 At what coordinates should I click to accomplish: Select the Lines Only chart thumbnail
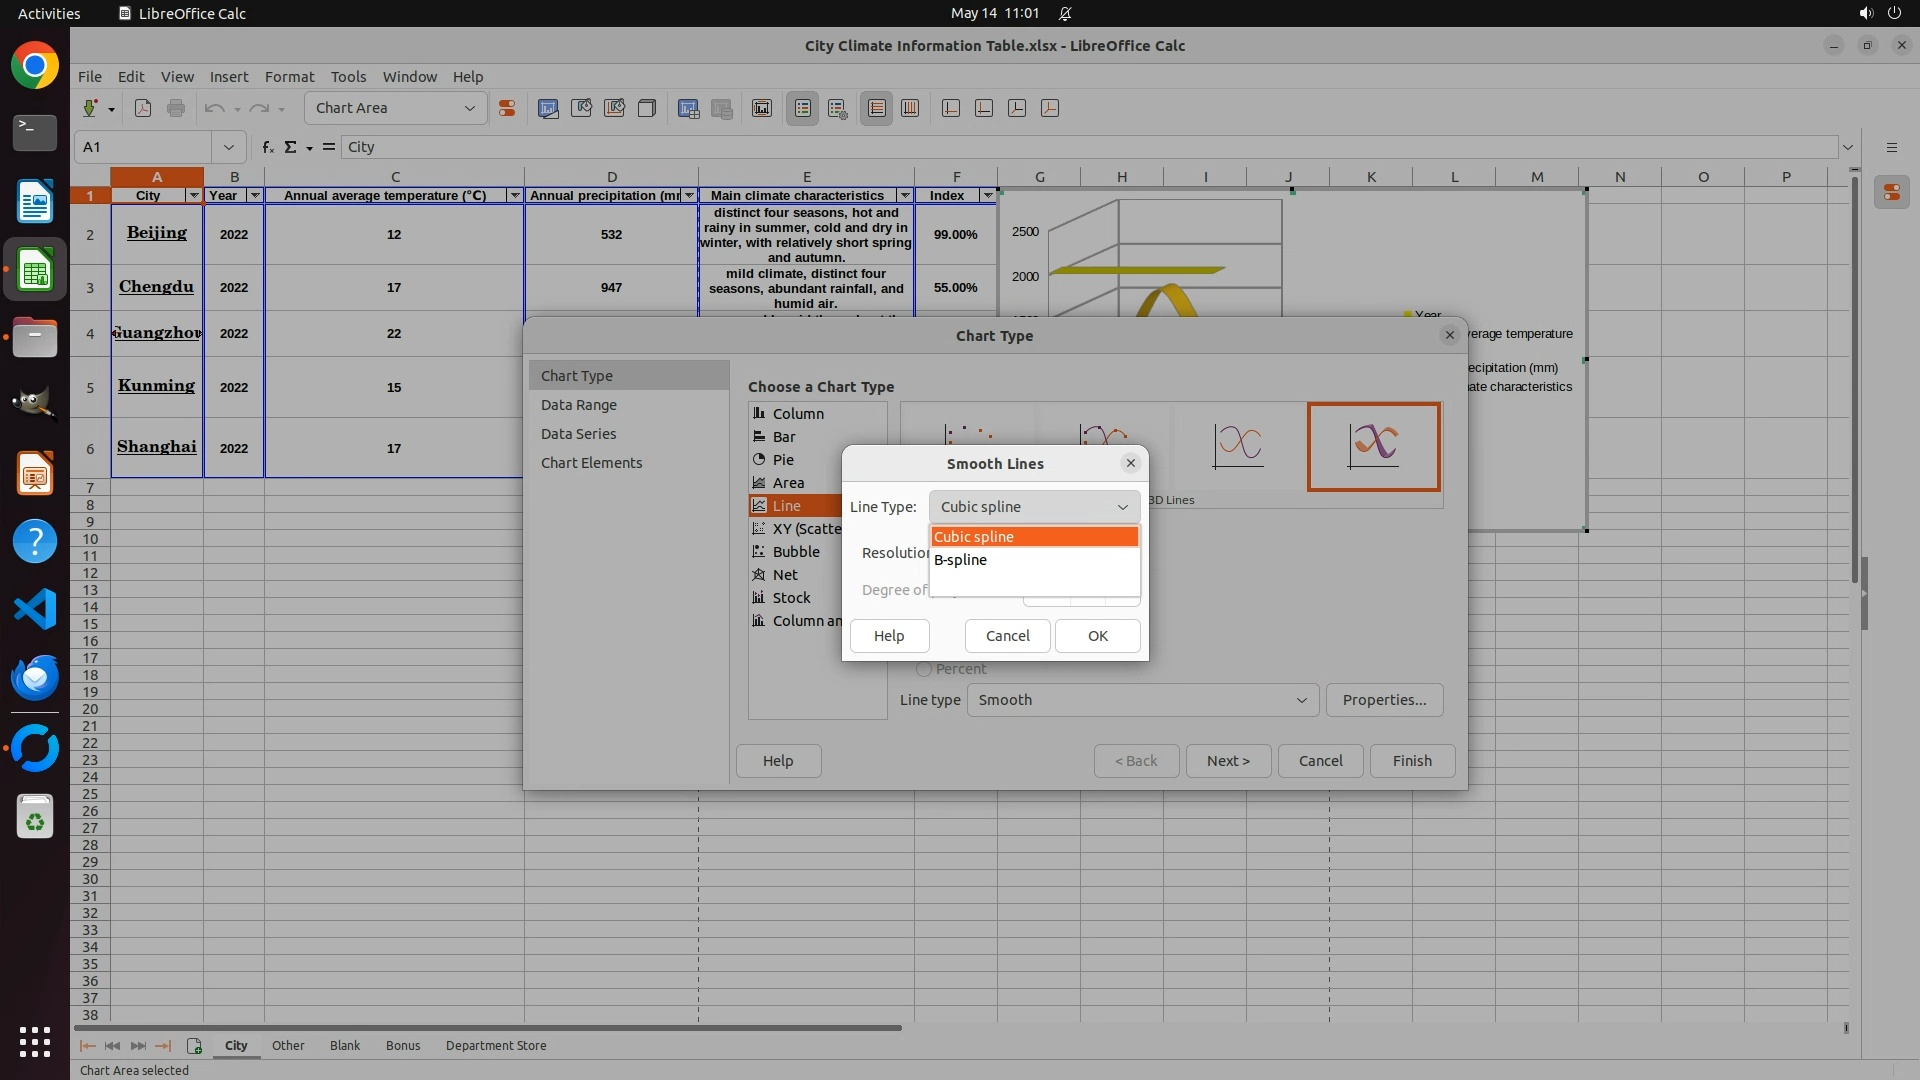pos(1238,446)
